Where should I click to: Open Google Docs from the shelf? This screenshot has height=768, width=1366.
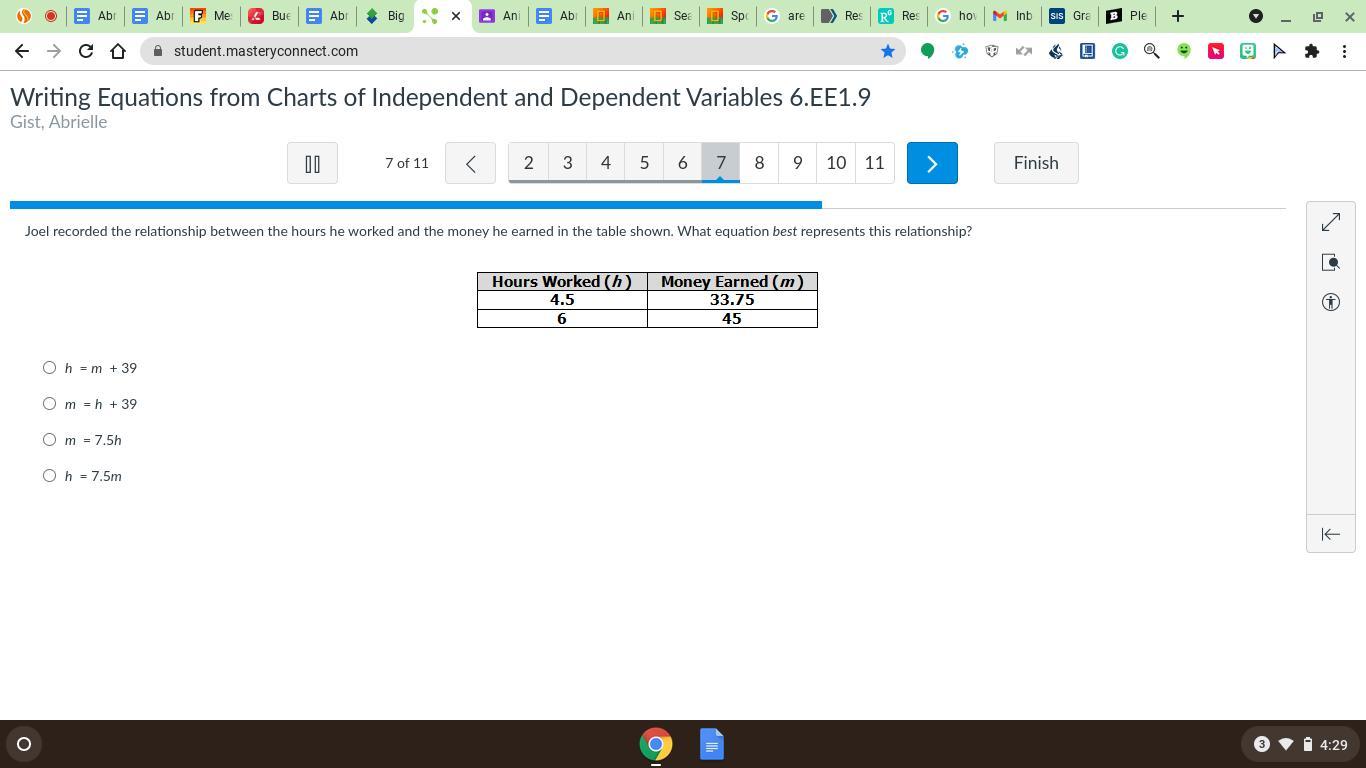coord(712,744)
